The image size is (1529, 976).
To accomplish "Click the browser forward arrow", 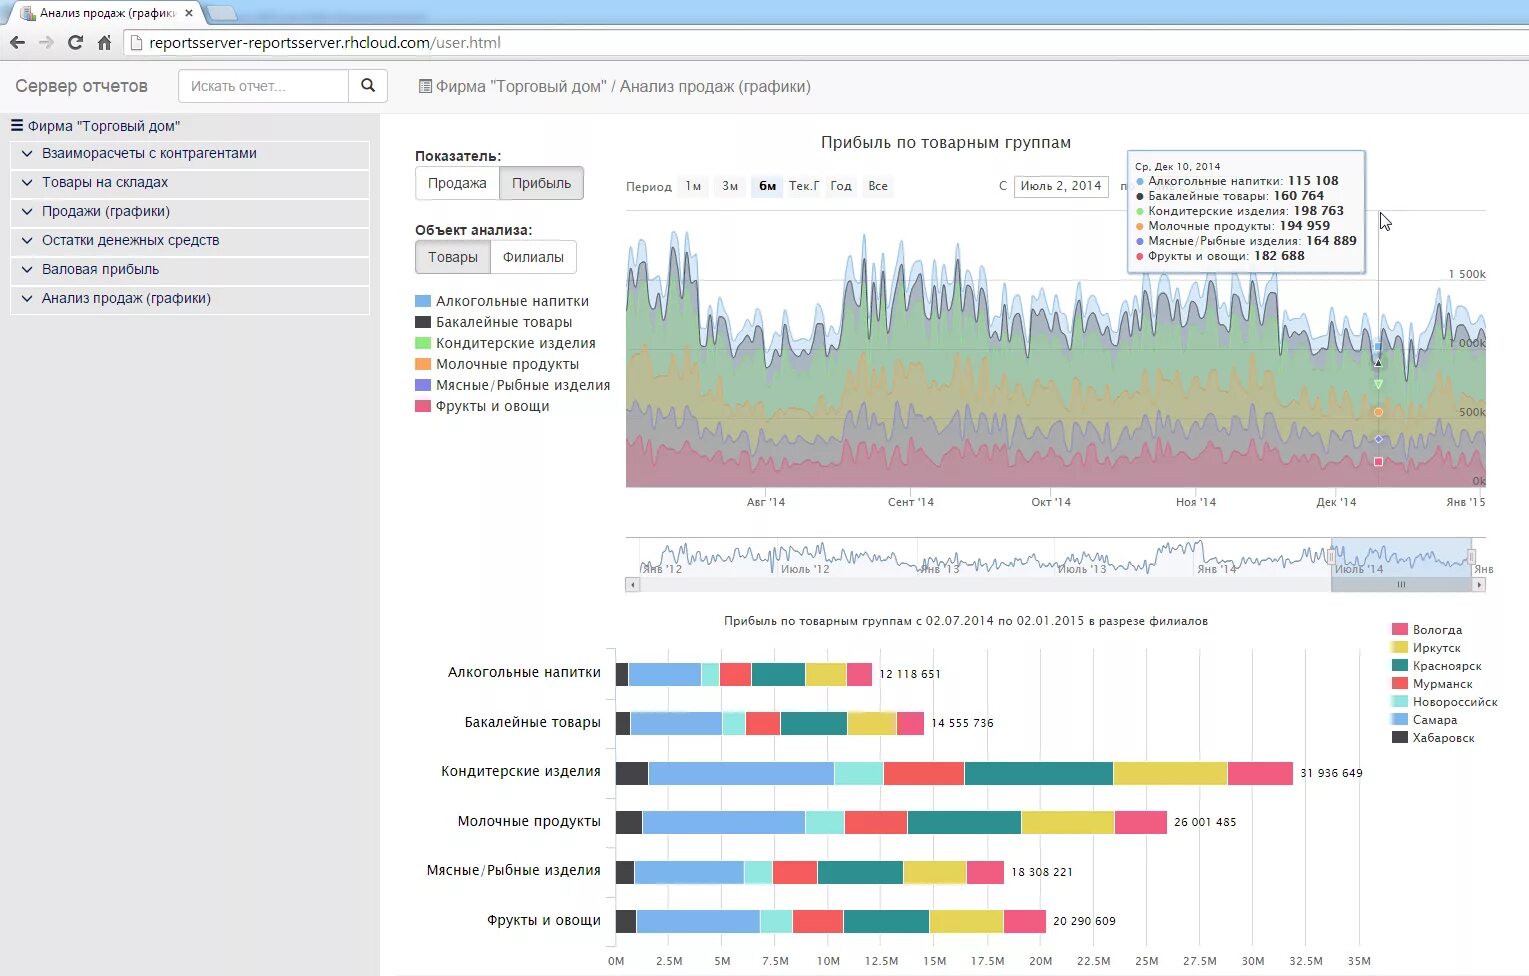I will pos(46,42).
